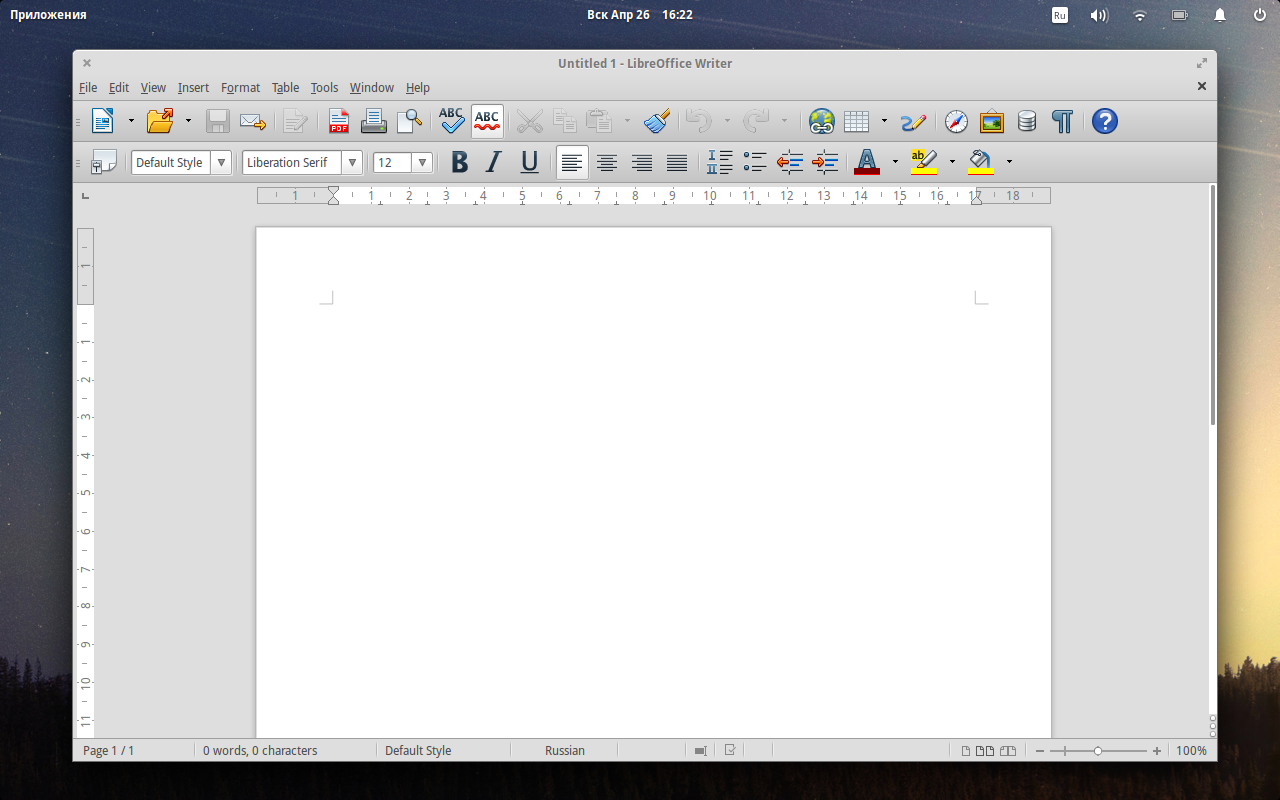Open the Liberation Serif font dropdown

coord(352,162)
